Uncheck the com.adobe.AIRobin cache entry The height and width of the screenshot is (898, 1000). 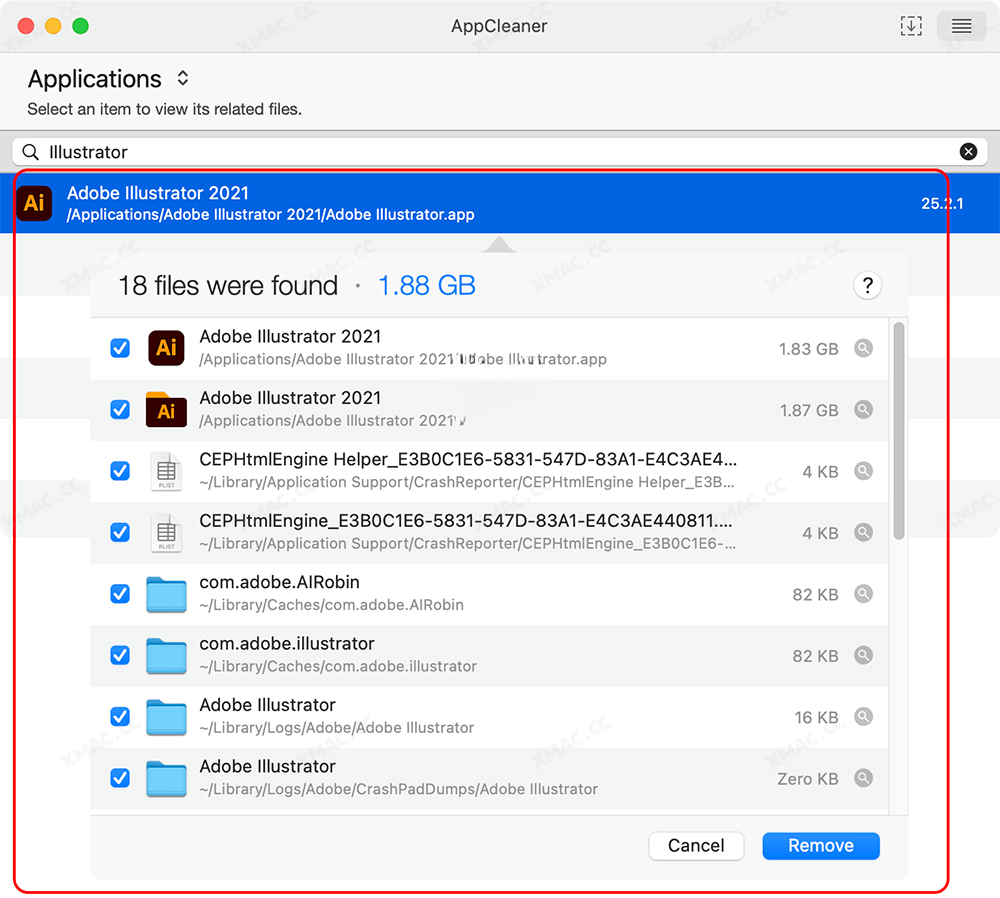pos(120,594)
